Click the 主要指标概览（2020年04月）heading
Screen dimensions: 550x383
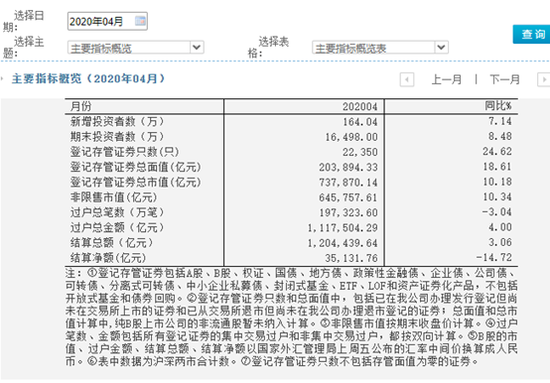tap(88, 79)
